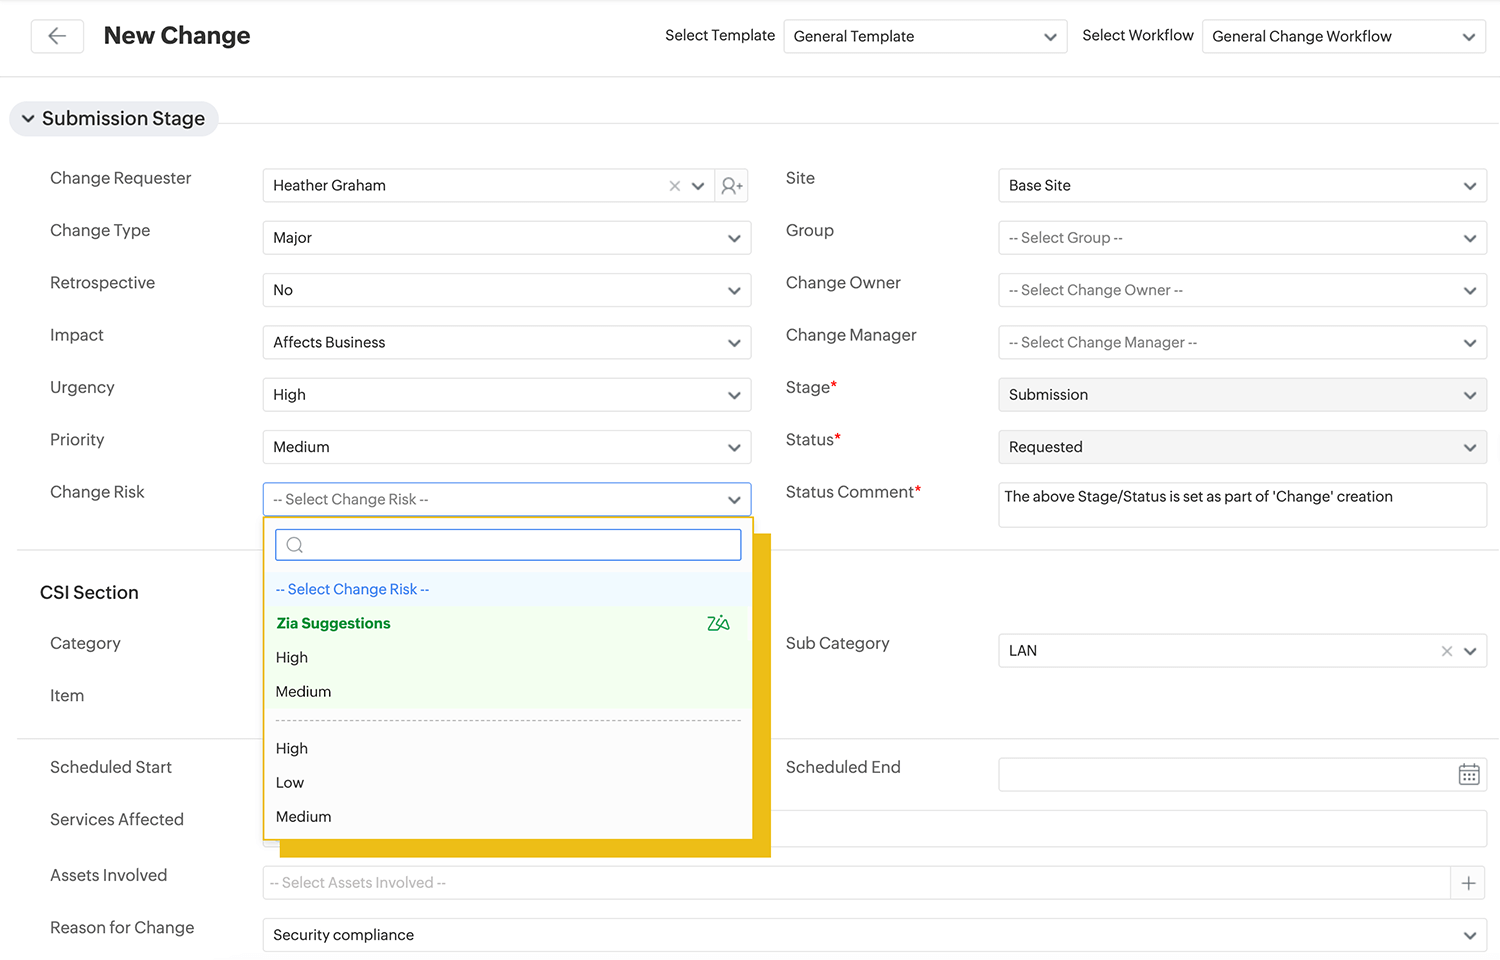Clear the LAN Sub Category value
The height and width of the screenshot is (960, 1500).
1446,651
